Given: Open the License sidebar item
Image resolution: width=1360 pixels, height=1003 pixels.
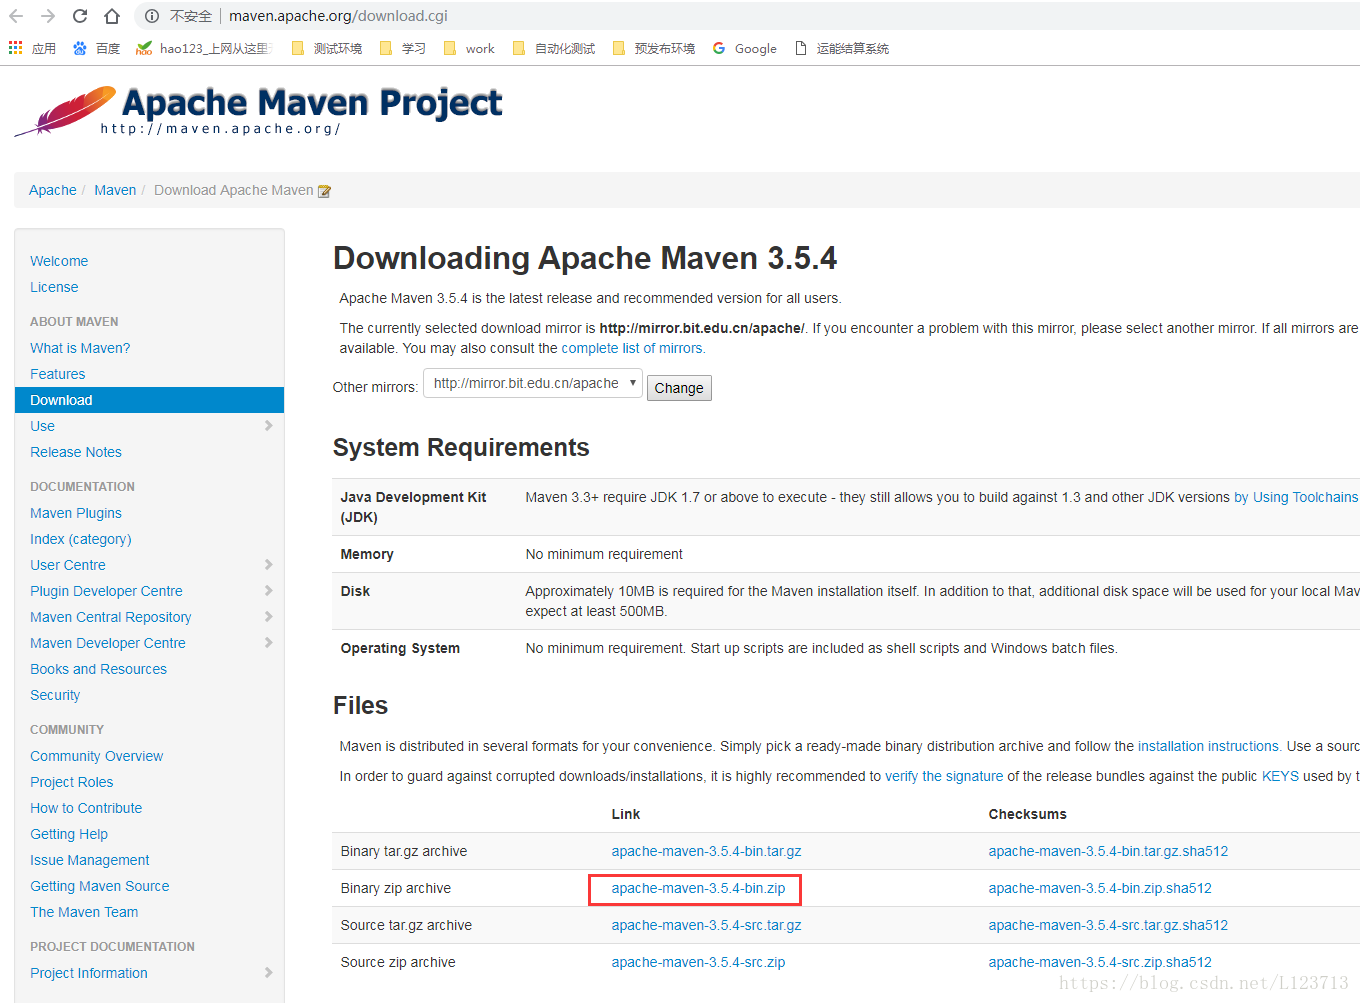Looking at the screenshot, I should (x=54, y=287).
